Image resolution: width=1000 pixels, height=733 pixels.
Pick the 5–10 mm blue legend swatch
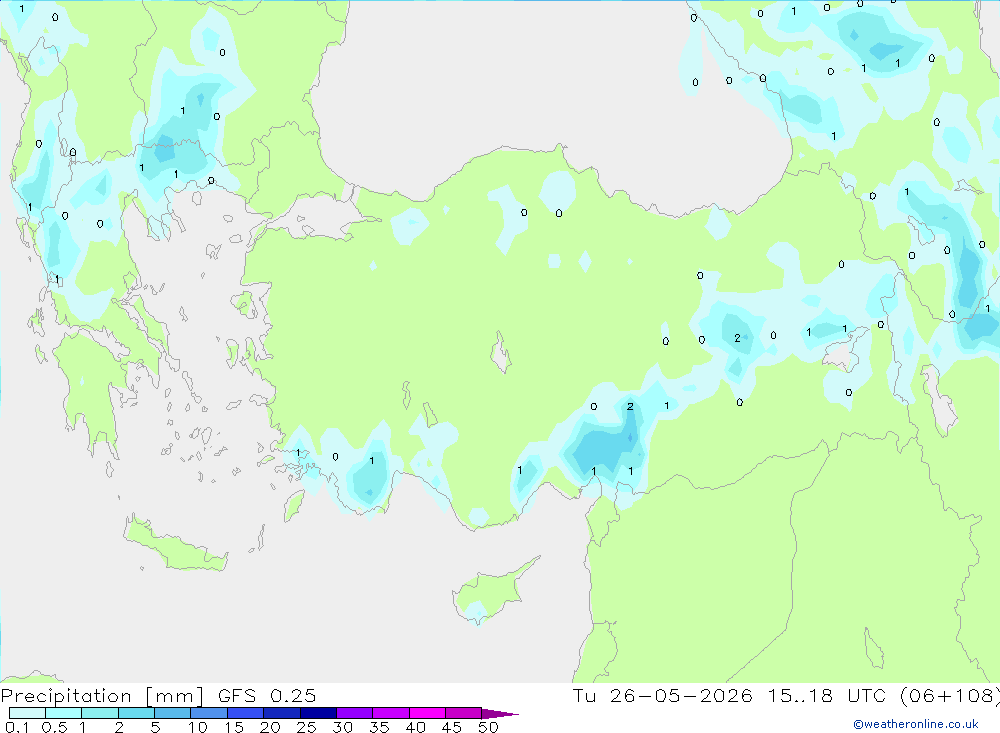click(172, 713)
